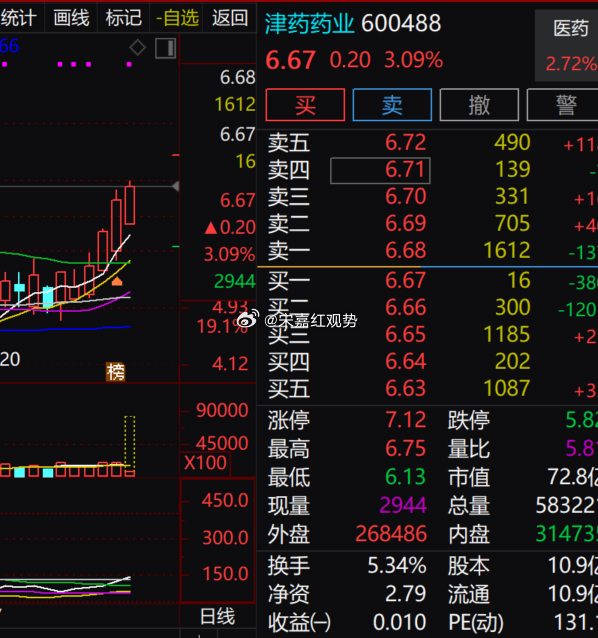Click stock code 600488
Image resolution: width=598 pixels, height=638 pixels.
point(401,24)
